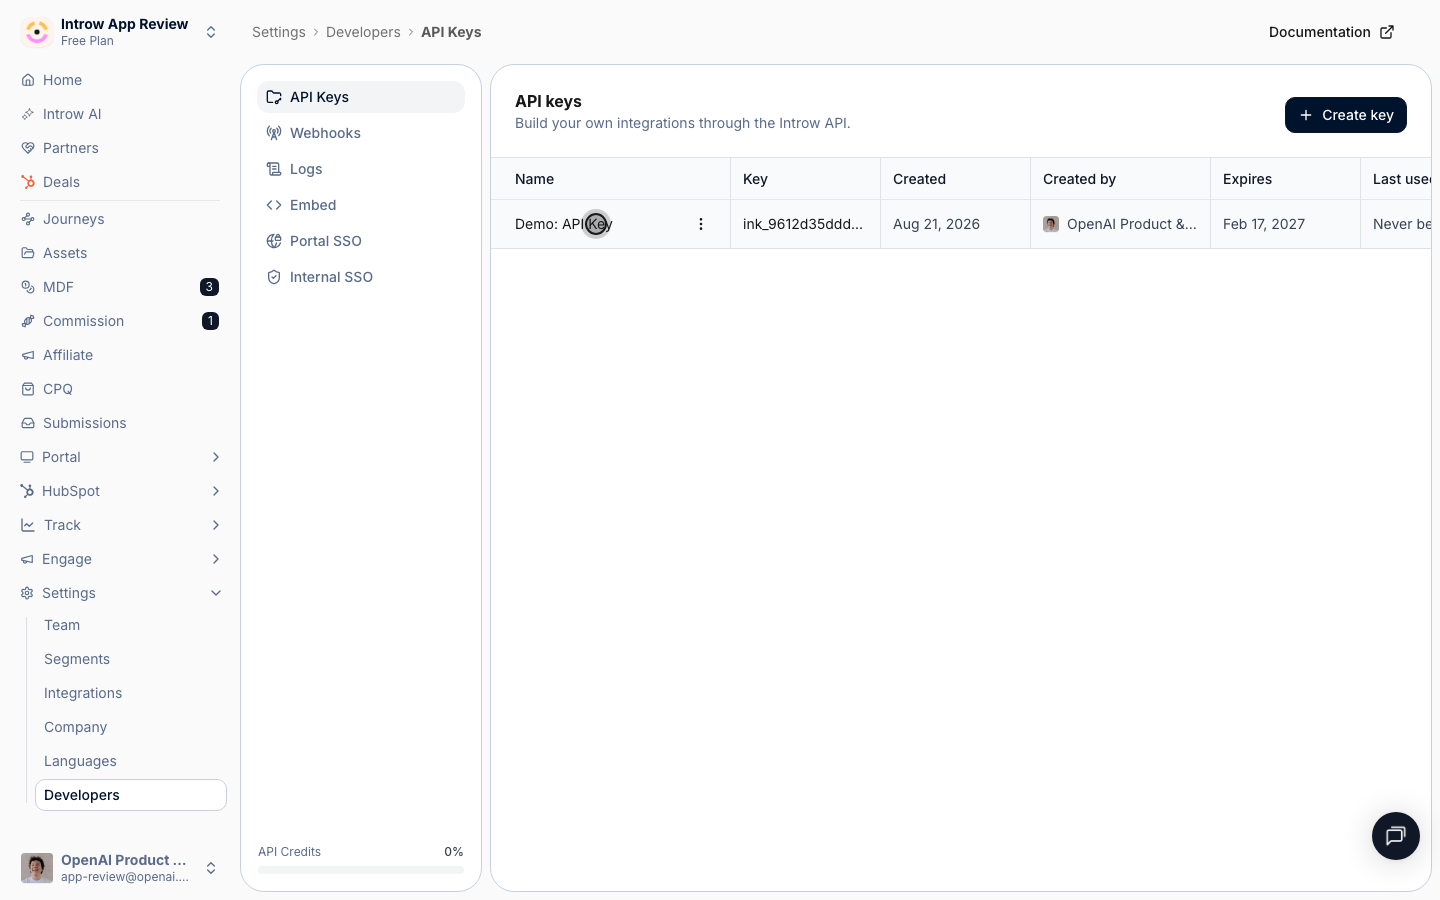This screenshot has height=900, width=1440.
Task: Open the chat widget bubble
Action: tap(1396, 836)
